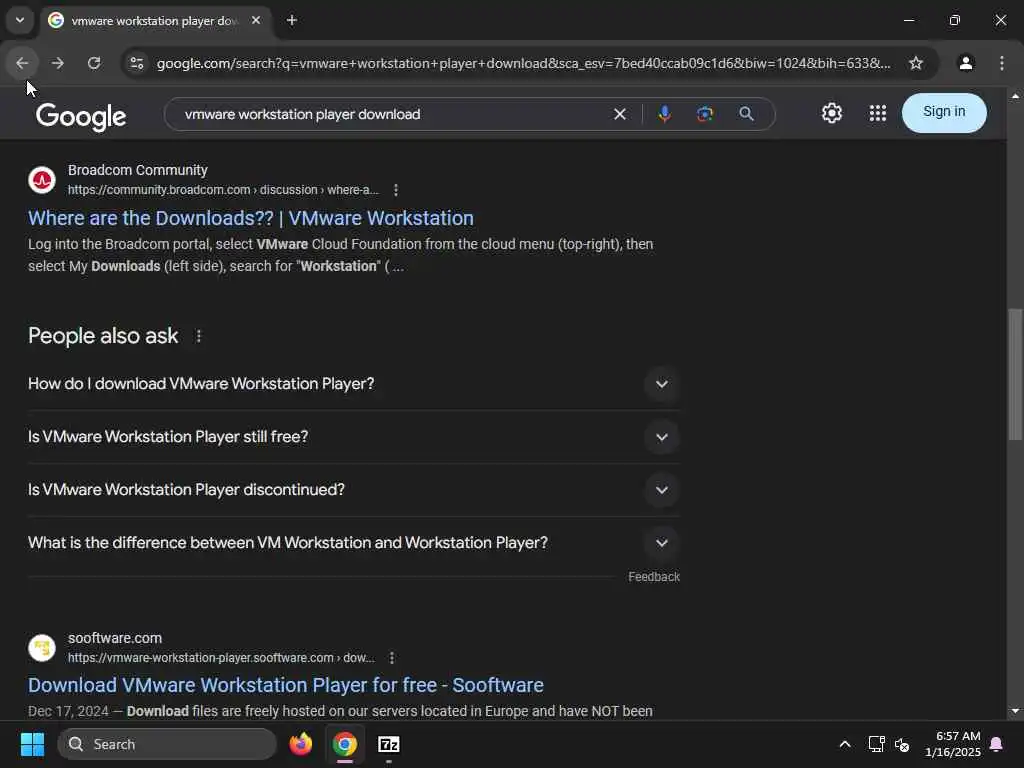Click the sooftware.com favicon

pyautogui.click(x=42, y=648)
